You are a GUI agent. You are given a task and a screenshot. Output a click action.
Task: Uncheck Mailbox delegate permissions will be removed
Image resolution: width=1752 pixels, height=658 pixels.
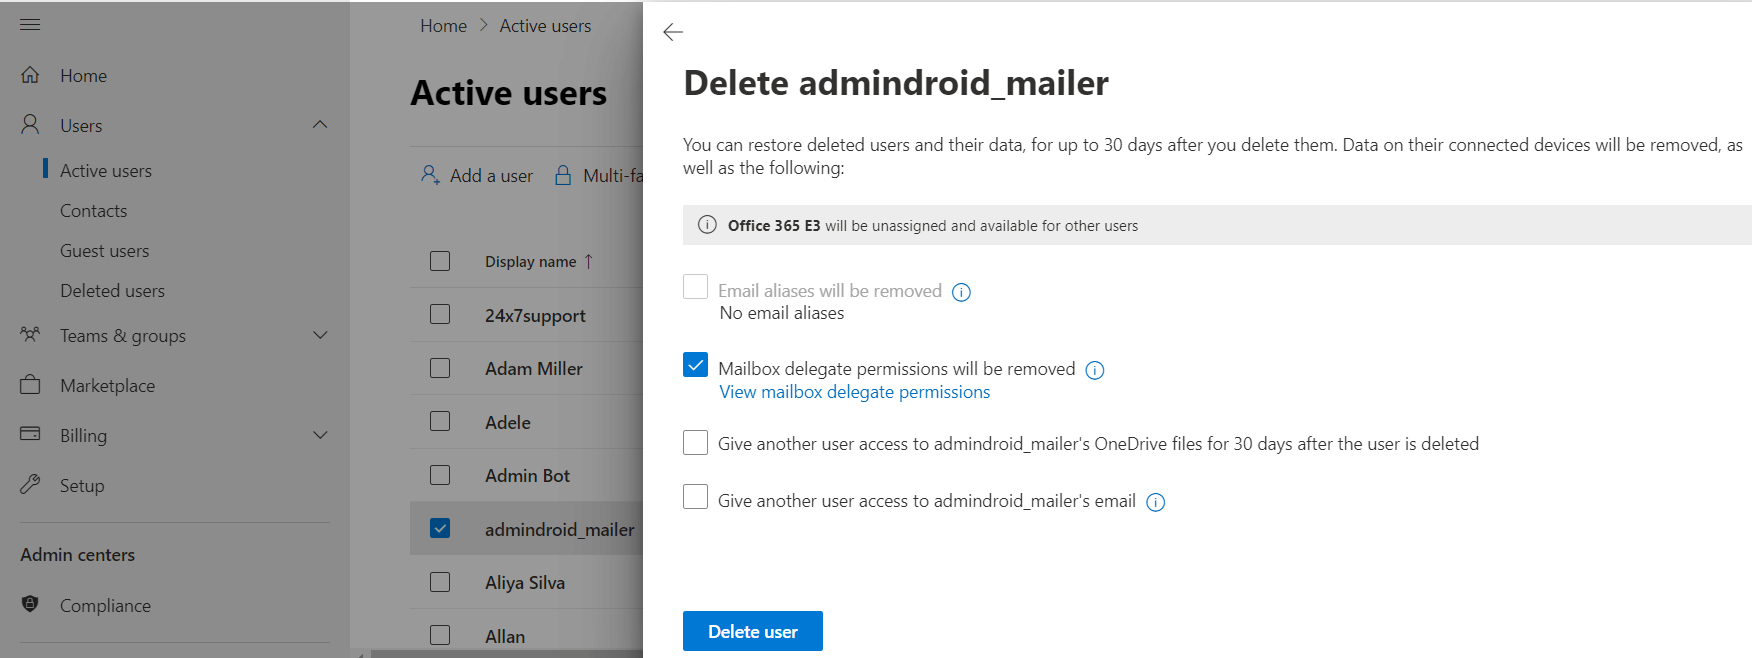click(x=695, y=365)
